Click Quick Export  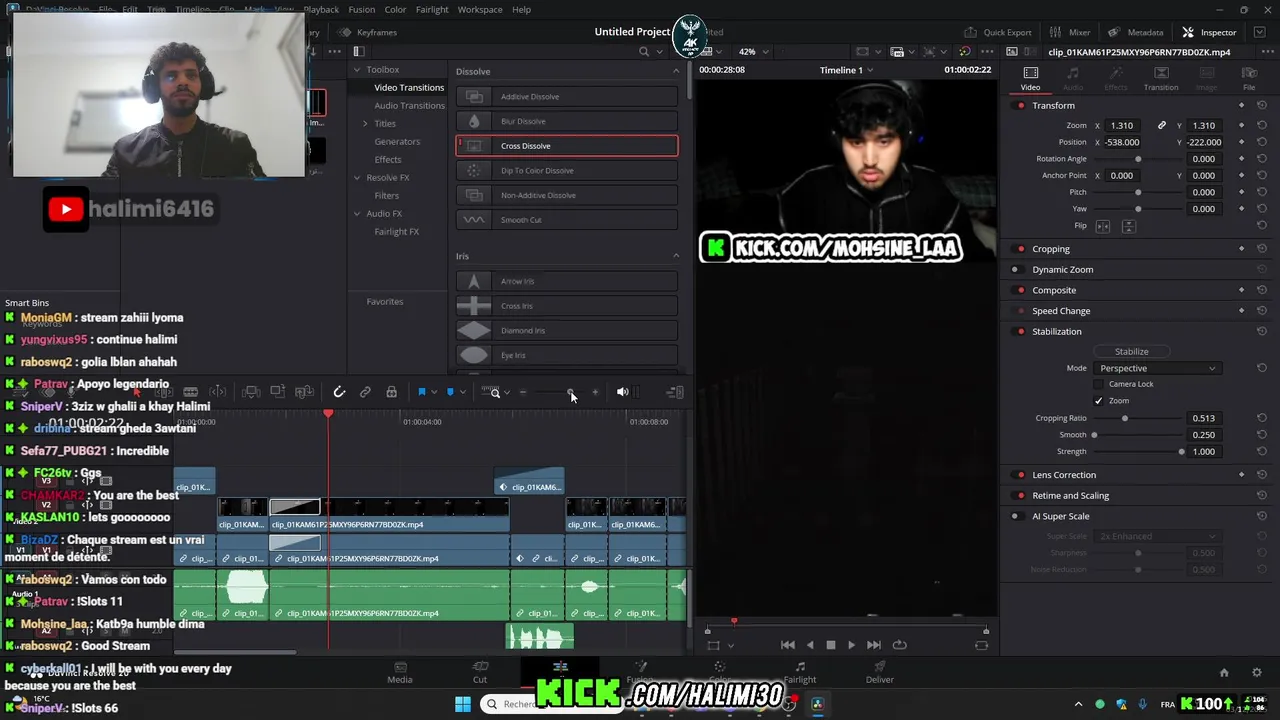tap(998, 32)
